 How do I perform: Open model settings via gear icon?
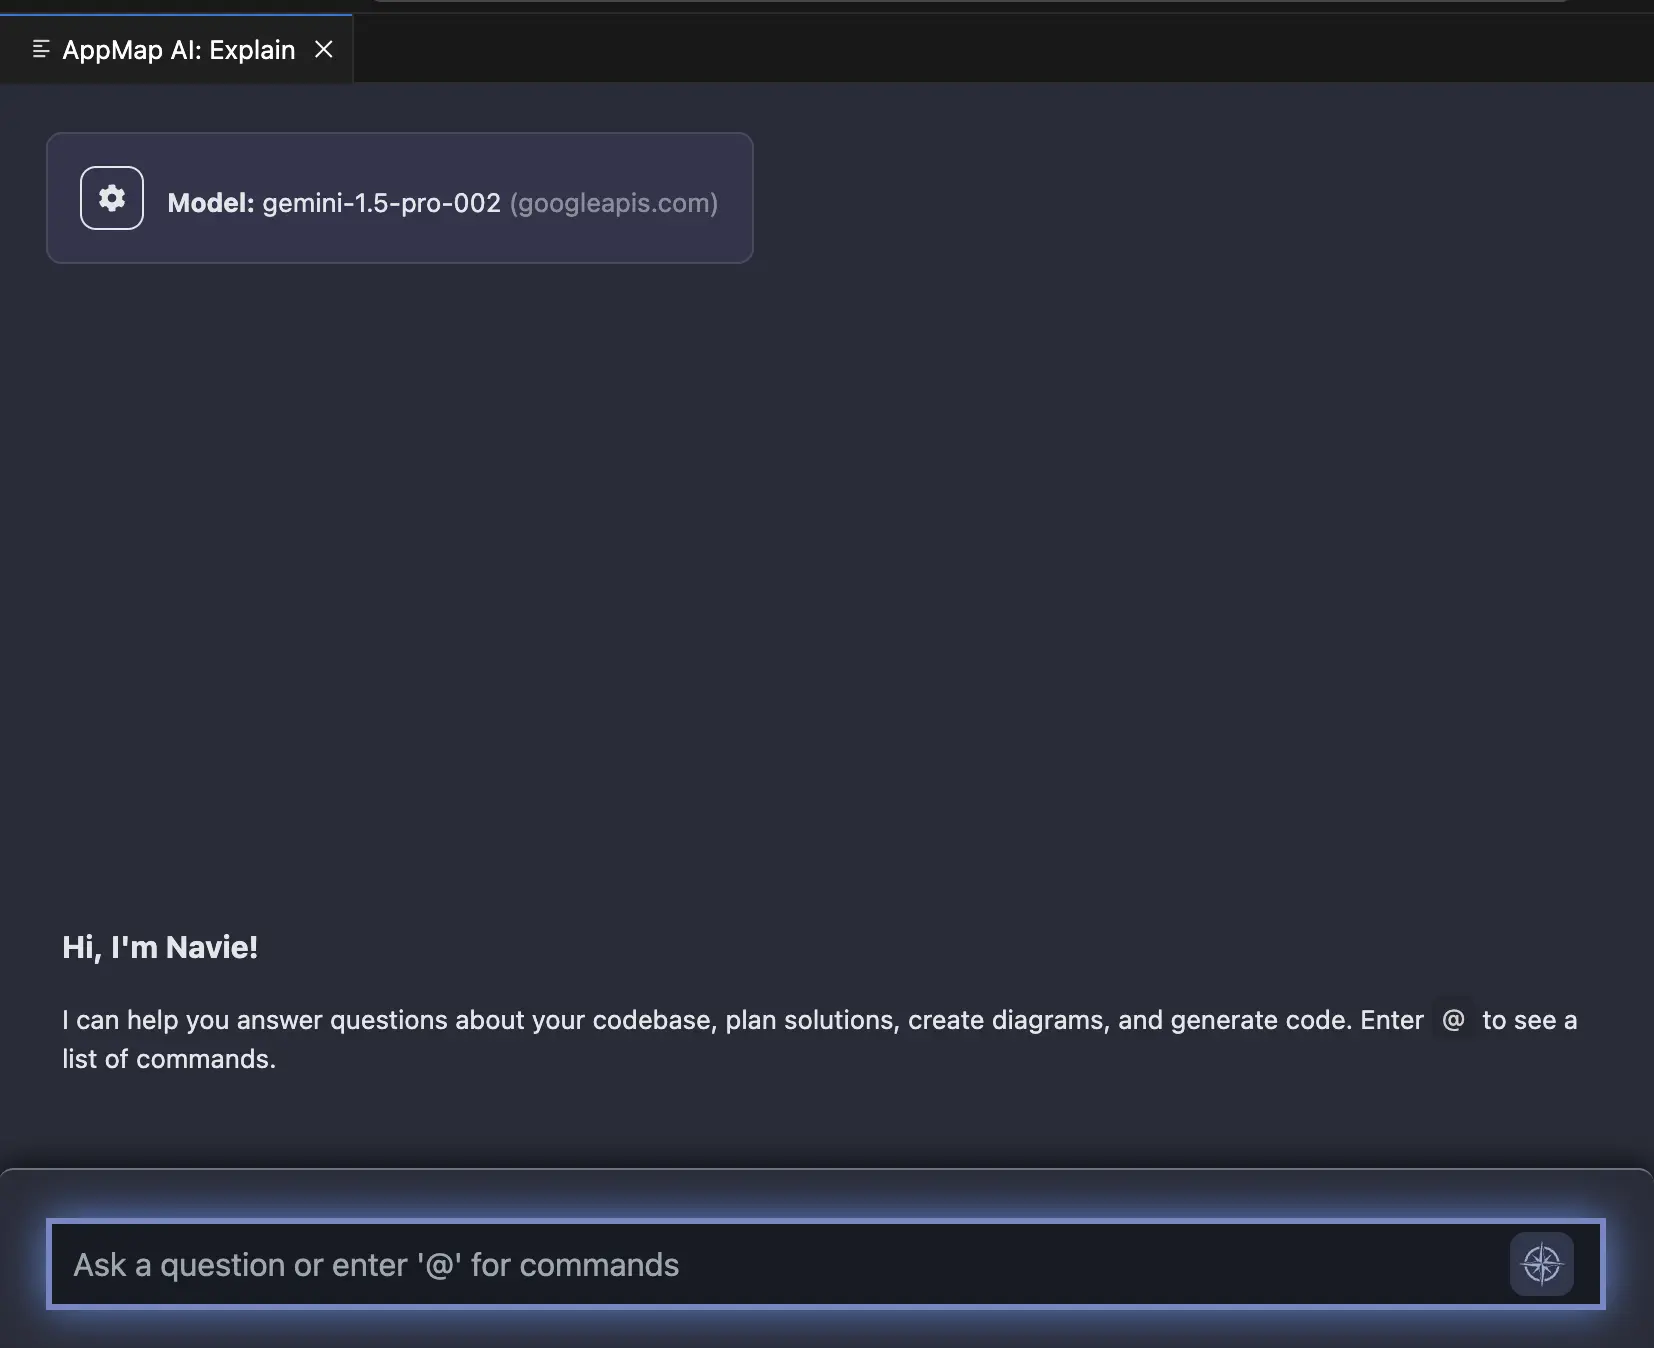(x=112, y=198)
